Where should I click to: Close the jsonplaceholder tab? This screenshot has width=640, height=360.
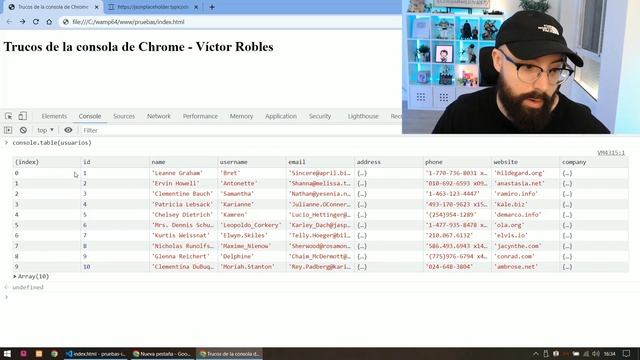196,7
